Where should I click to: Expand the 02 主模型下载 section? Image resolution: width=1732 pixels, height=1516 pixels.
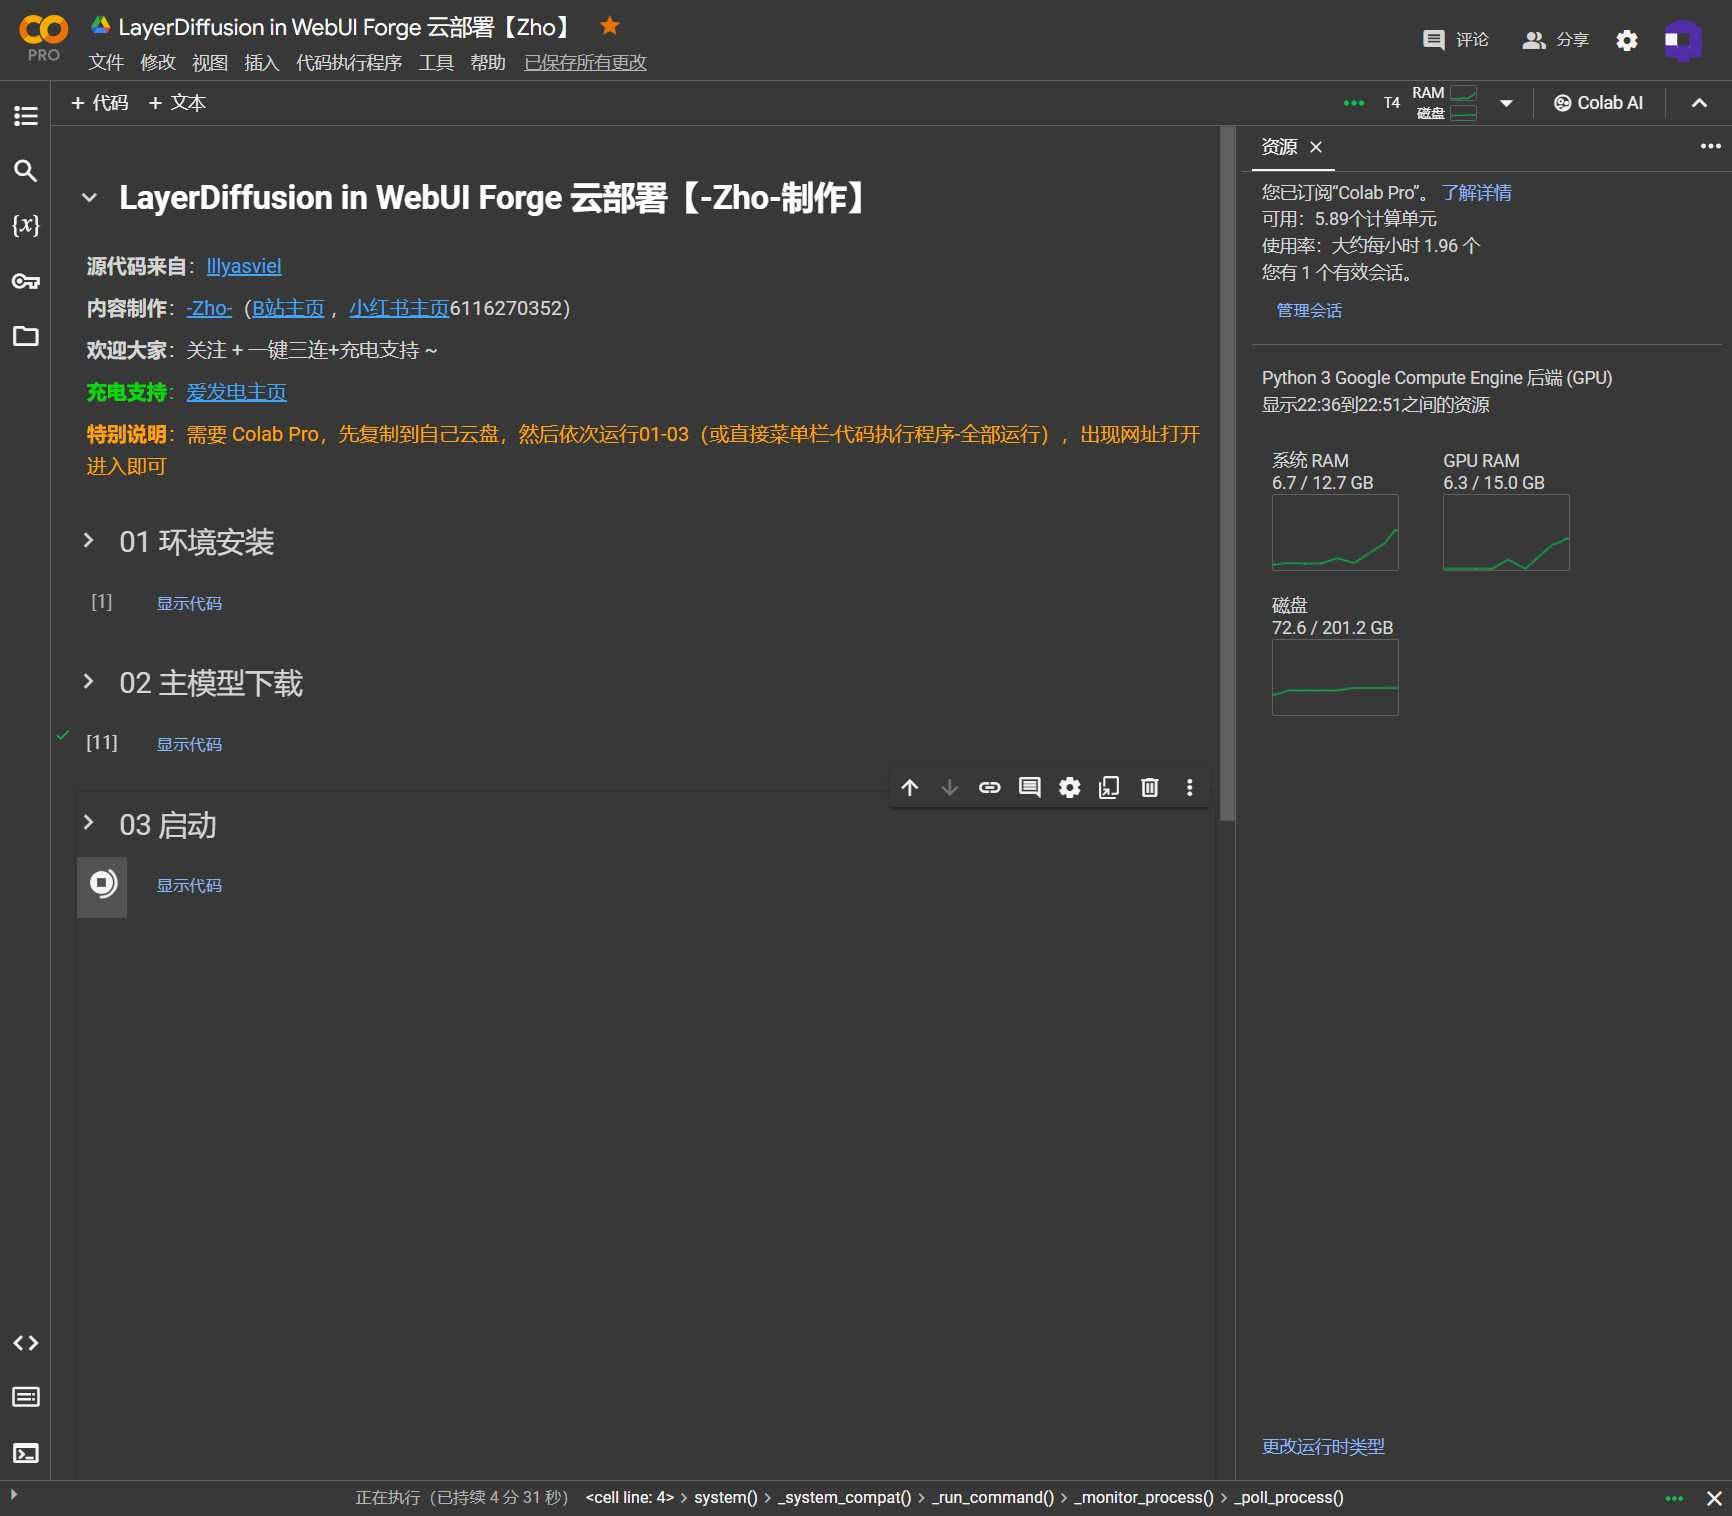pos(89,682)
